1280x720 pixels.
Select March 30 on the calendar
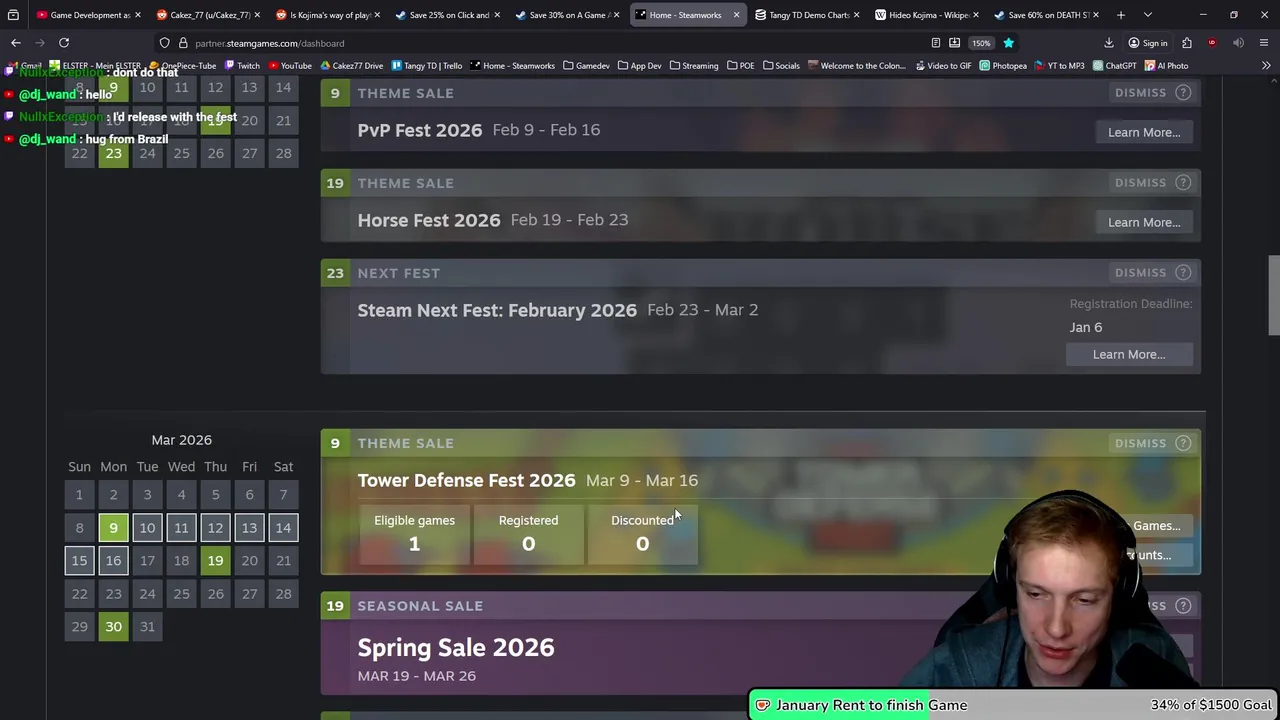coord(113,626)
